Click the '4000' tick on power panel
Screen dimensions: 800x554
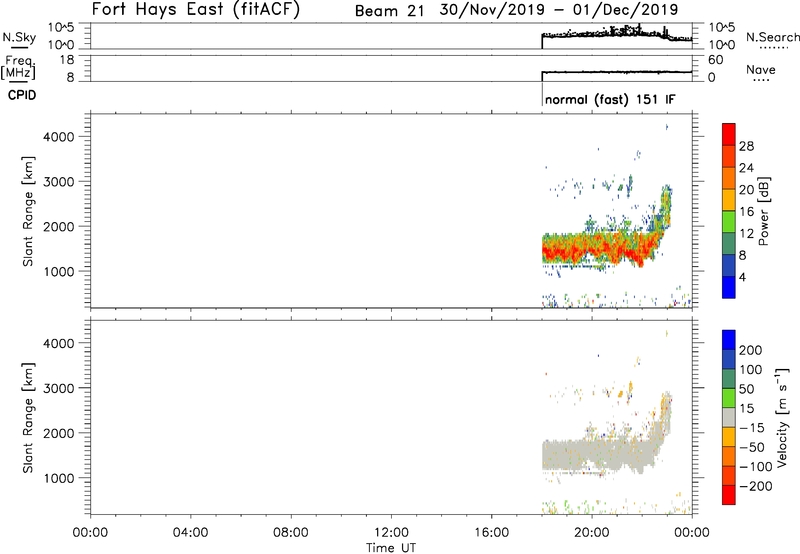[59, 137]
